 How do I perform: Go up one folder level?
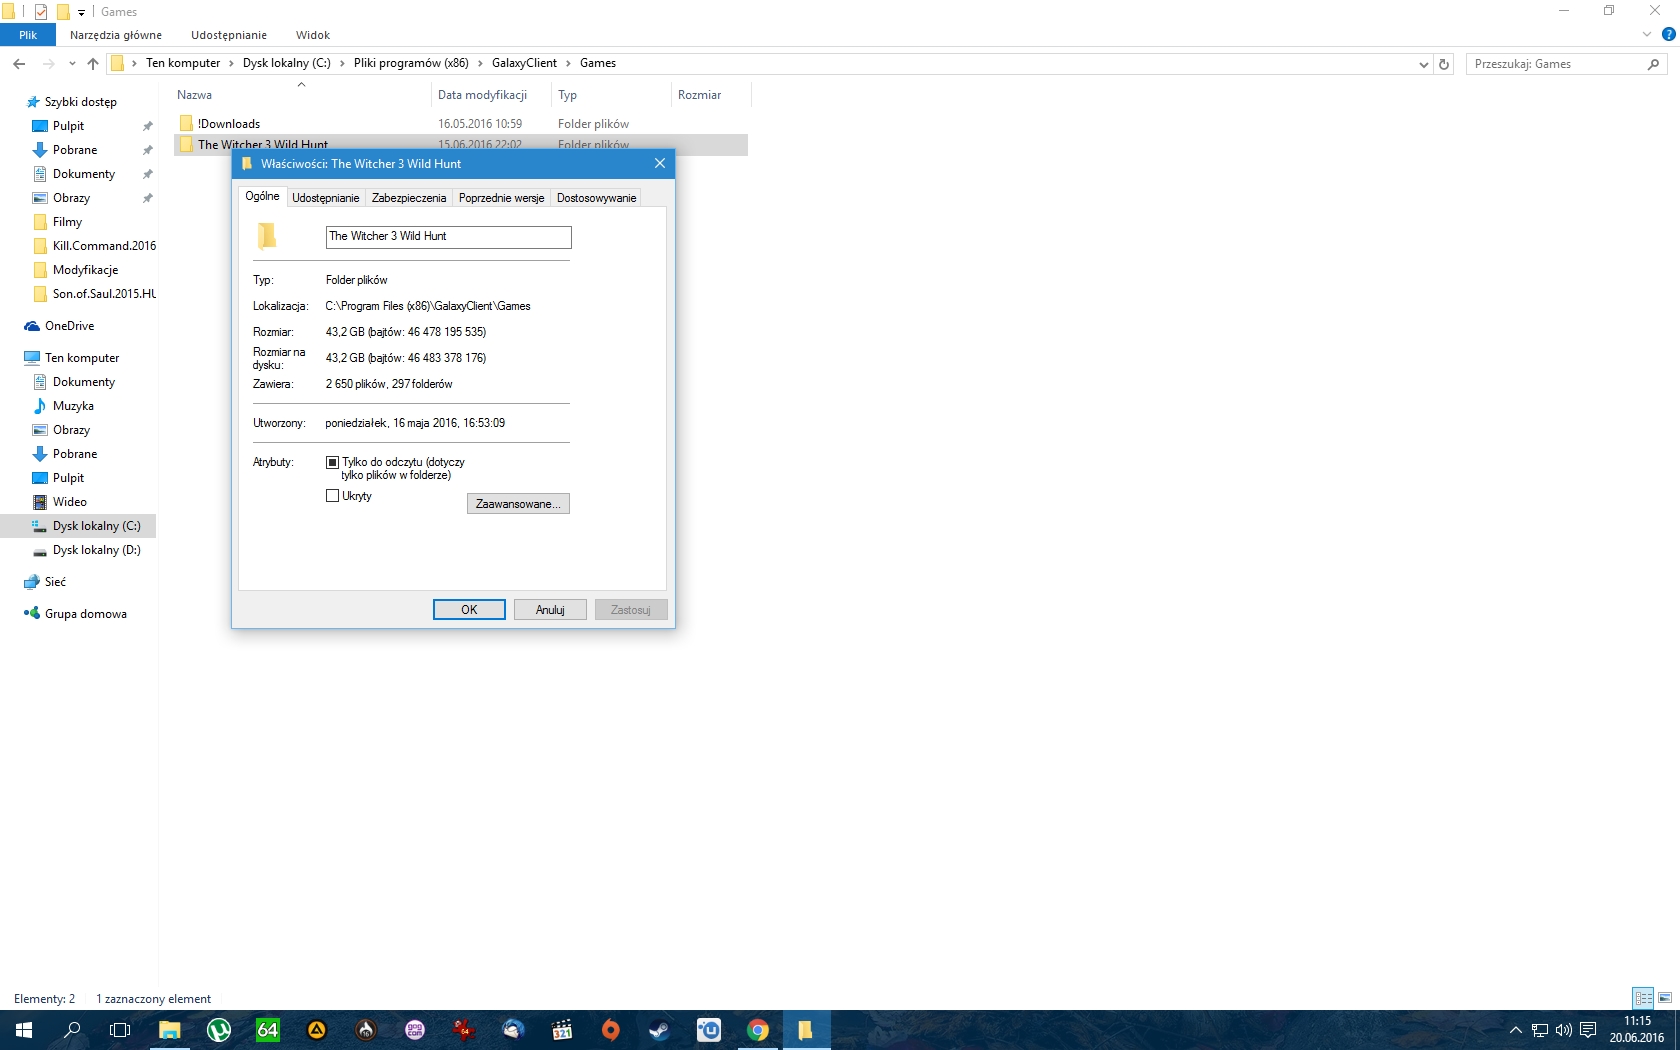click(x=93, y=63)
